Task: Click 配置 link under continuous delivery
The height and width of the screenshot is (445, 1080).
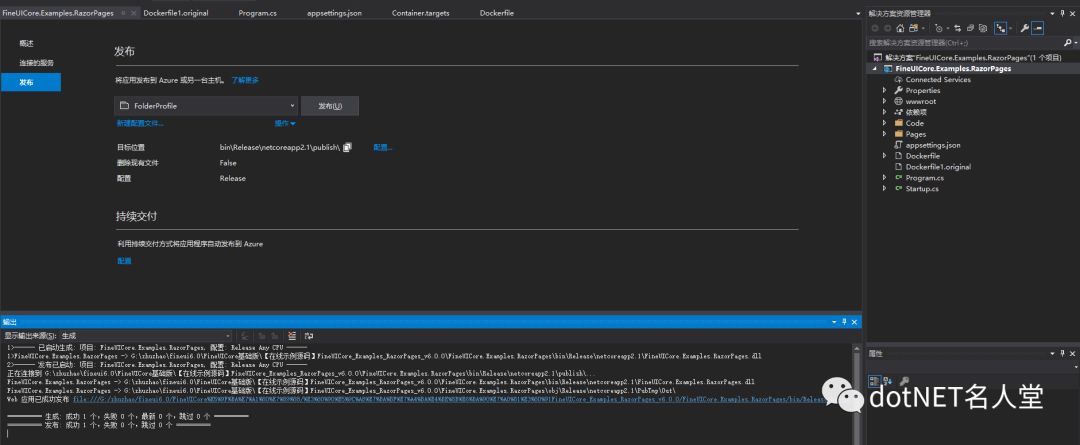Action: [x=124, y=261]
